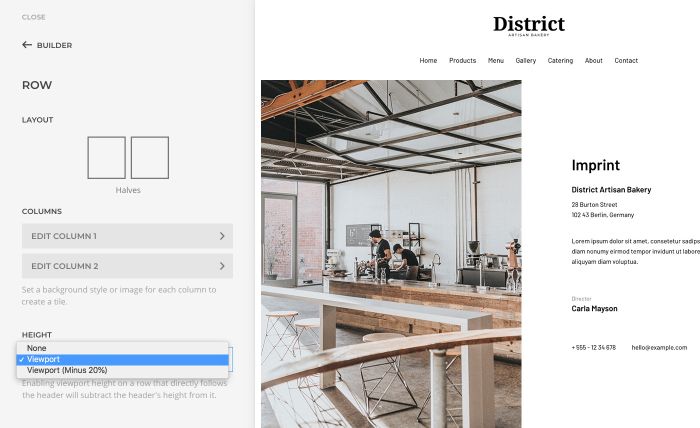Visit the About page link
Screen dimensions: 700x428
[x=594, y=61]
